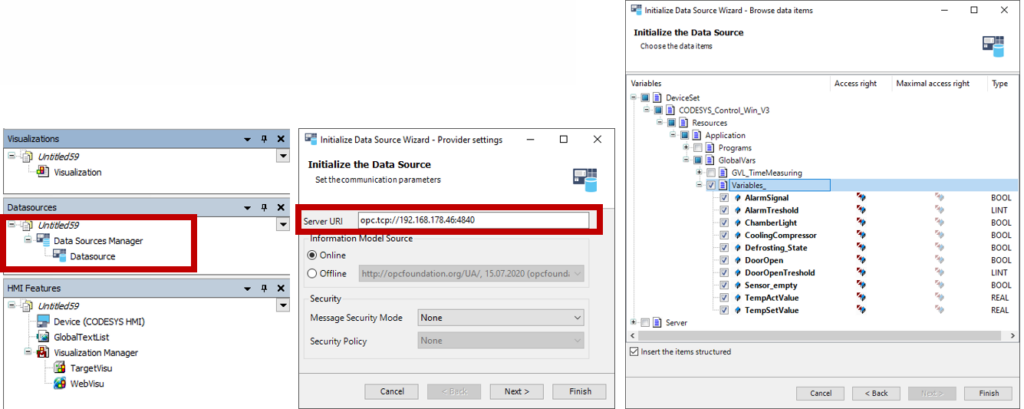Open the Visualization object icon
Image resolution: width=1024 pixels, height=409 pixels.
coord(43,172)
